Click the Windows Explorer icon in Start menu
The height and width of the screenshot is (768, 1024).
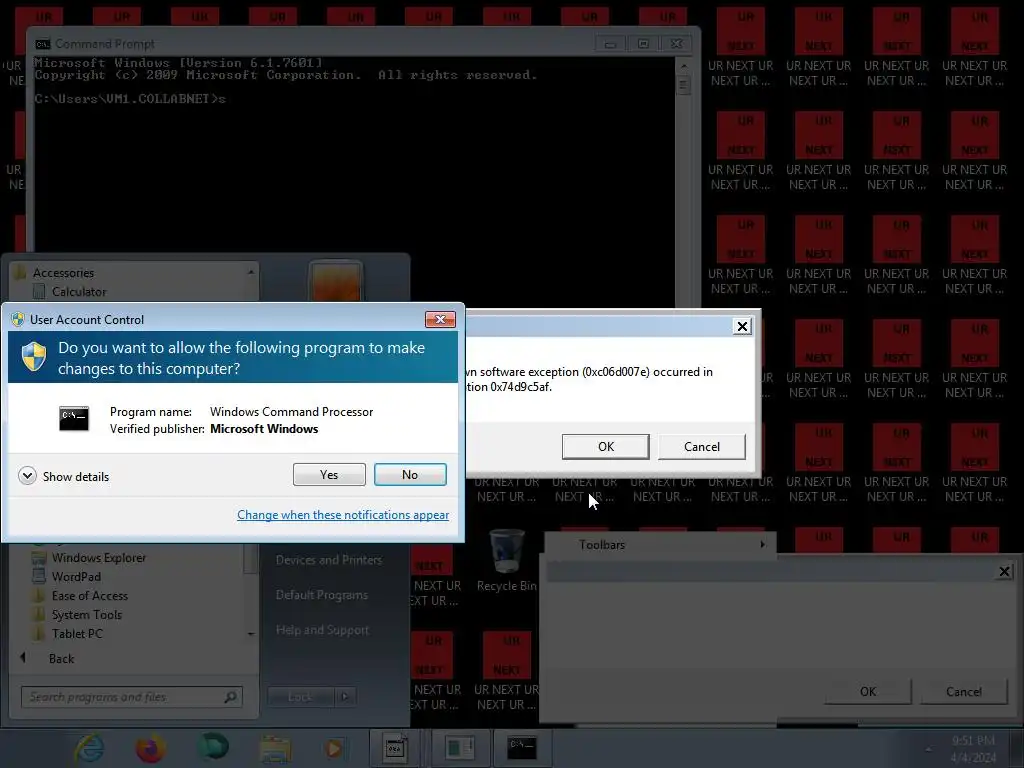[x=39, y=558]
